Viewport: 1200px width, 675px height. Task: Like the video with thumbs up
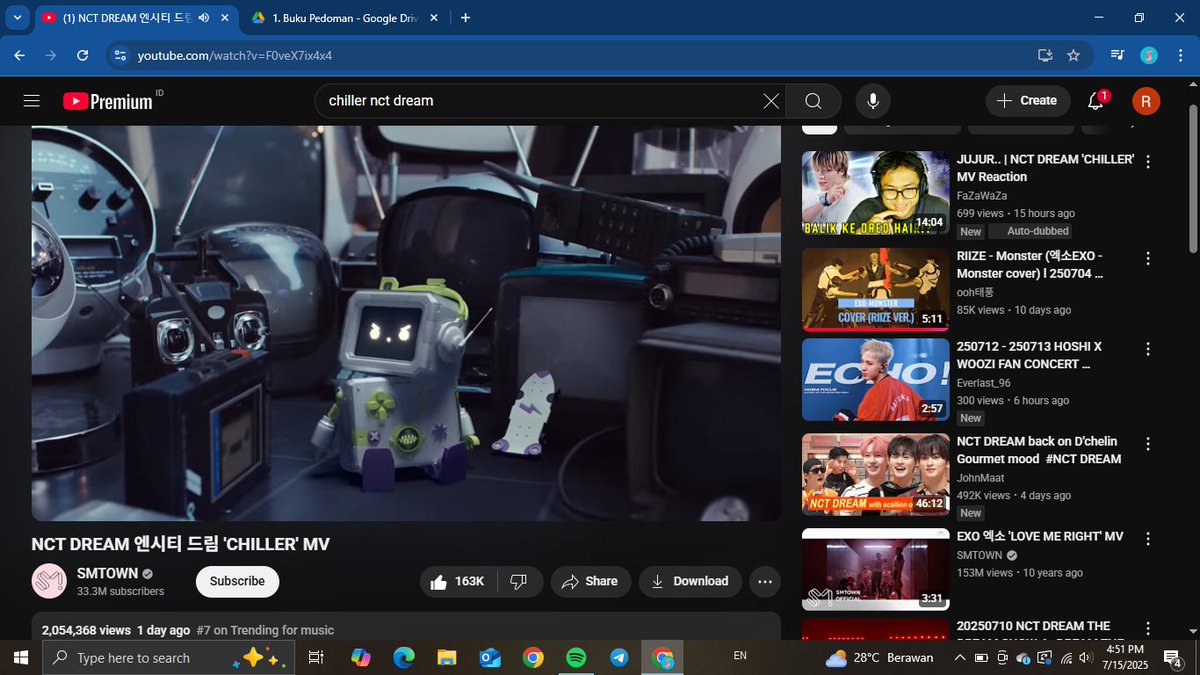[457, 581]
